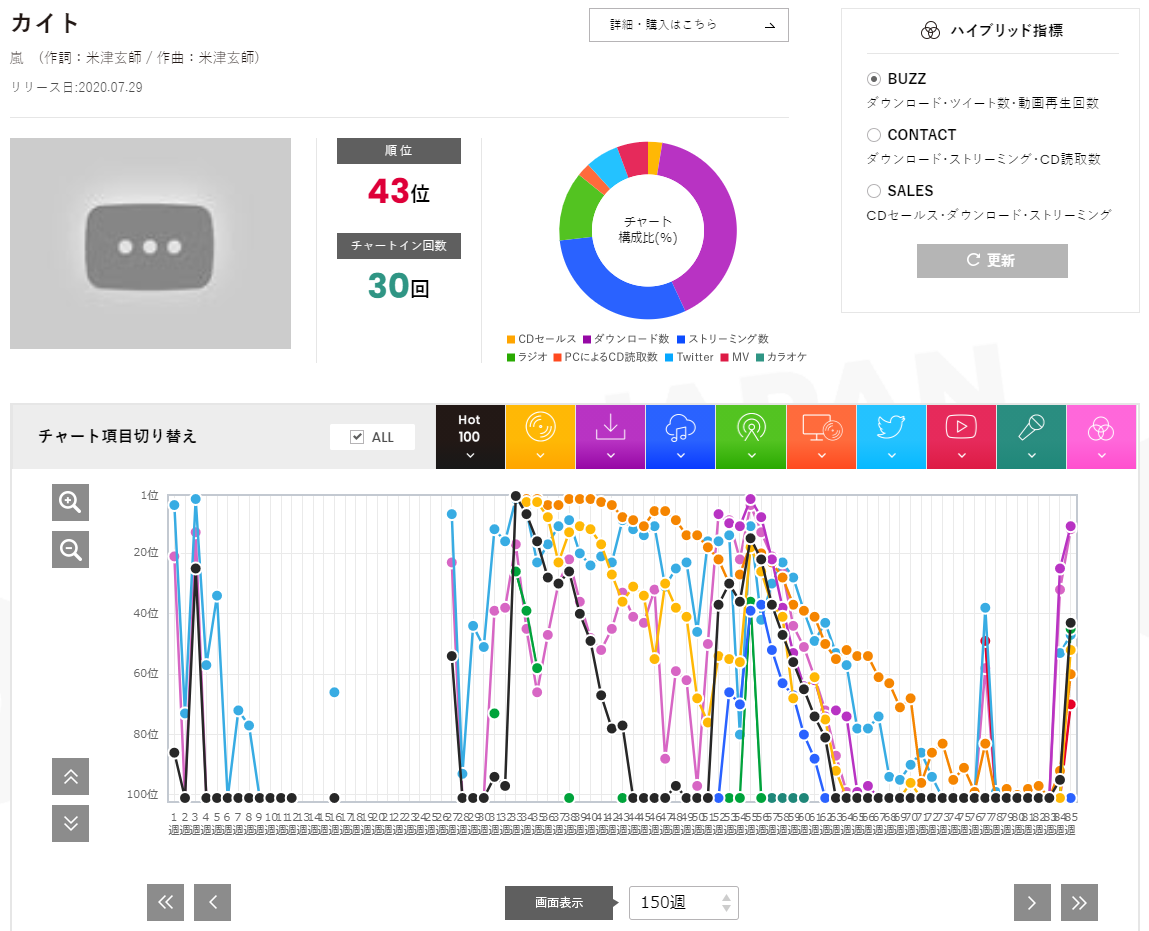Play the video thumbnail placeholder
This screenshot has height=931, width=1149.
[150, 243]
